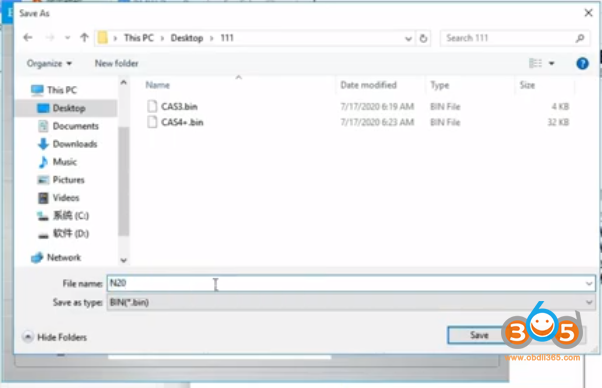Viewport: 602px width, 388px height.
Task: Open Documents in the navigation pane
Action: coord(75,126)
